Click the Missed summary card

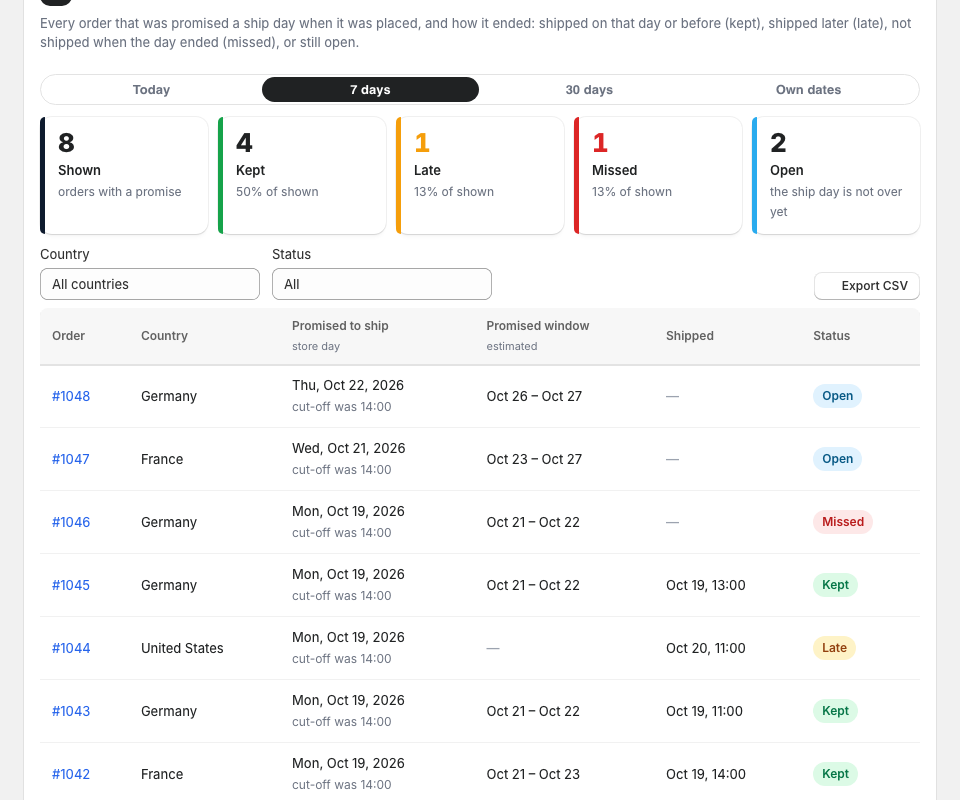click(x=658, y=176)
